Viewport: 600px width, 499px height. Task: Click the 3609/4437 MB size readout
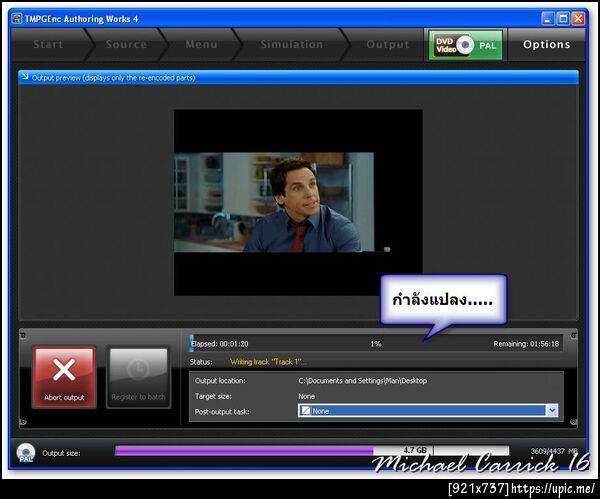click(554, 451)
